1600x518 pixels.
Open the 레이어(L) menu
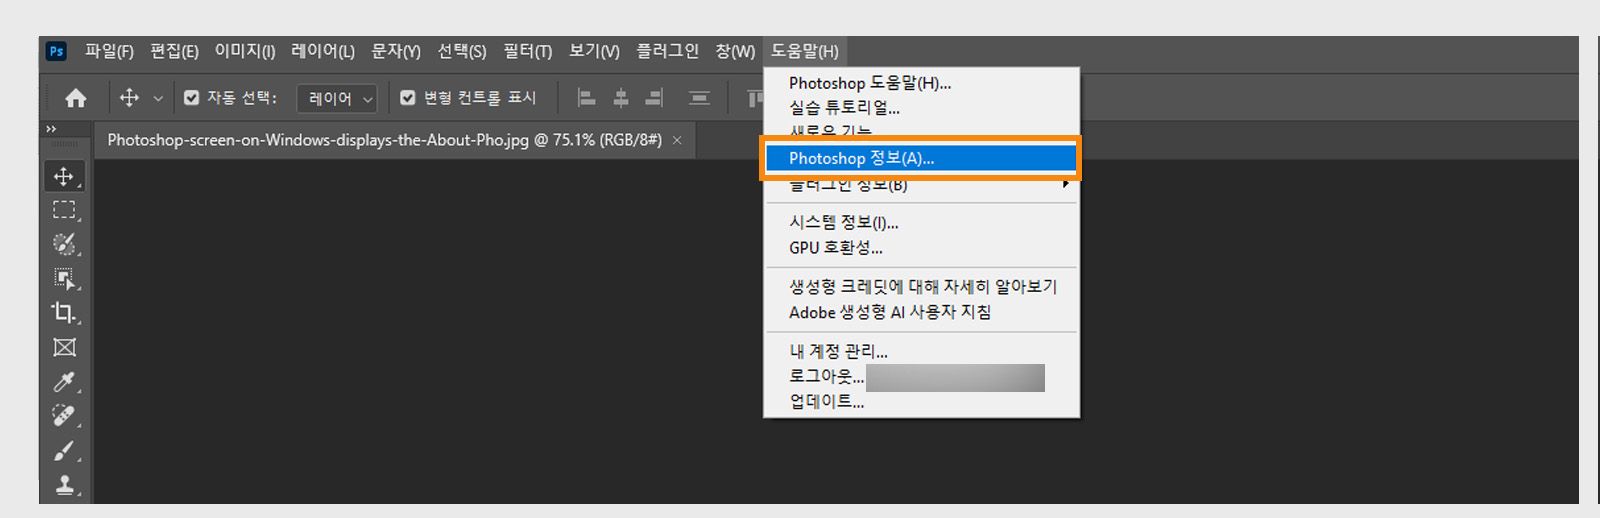(x=323, y=51)
